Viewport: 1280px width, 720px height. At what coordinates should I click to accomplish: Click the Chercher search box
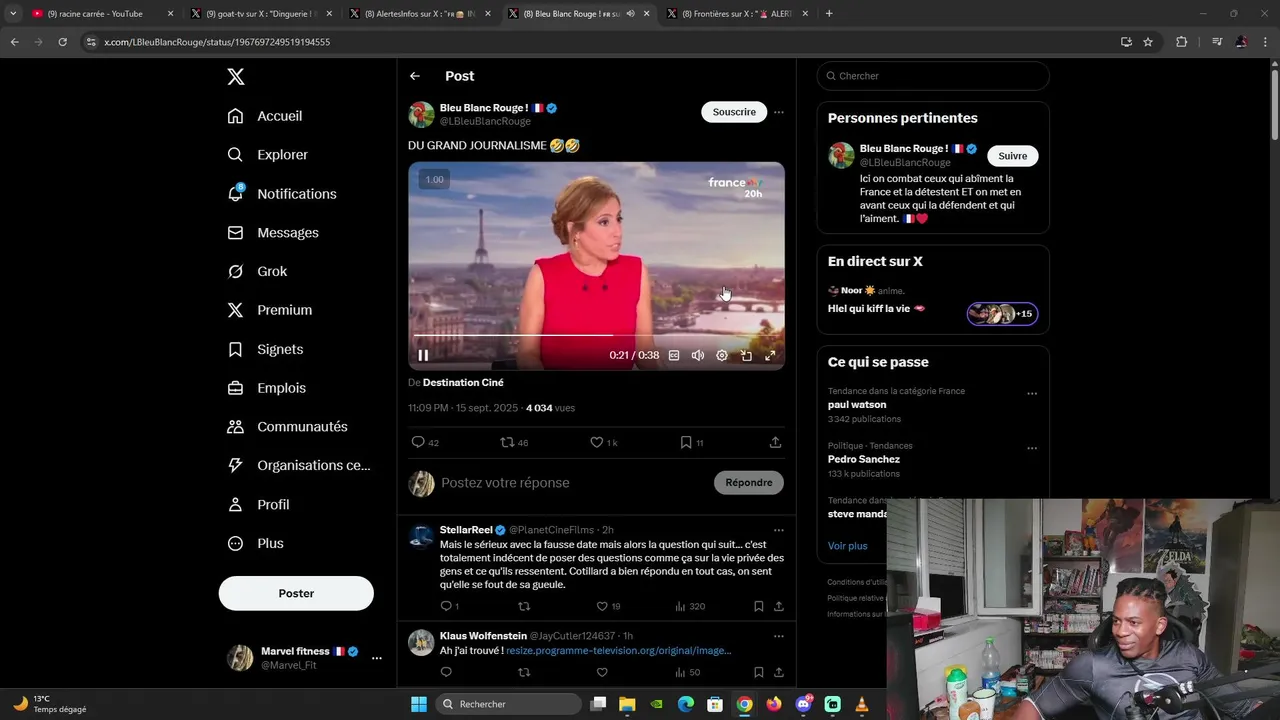933,76
